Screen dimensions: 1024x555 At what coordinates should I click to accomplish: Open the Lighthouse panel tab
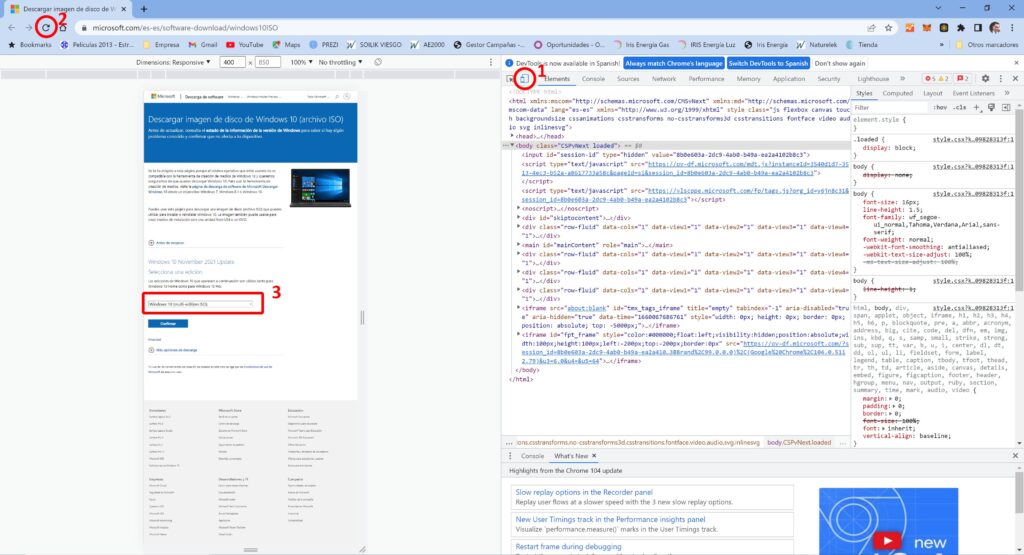[x=872, y=79]
